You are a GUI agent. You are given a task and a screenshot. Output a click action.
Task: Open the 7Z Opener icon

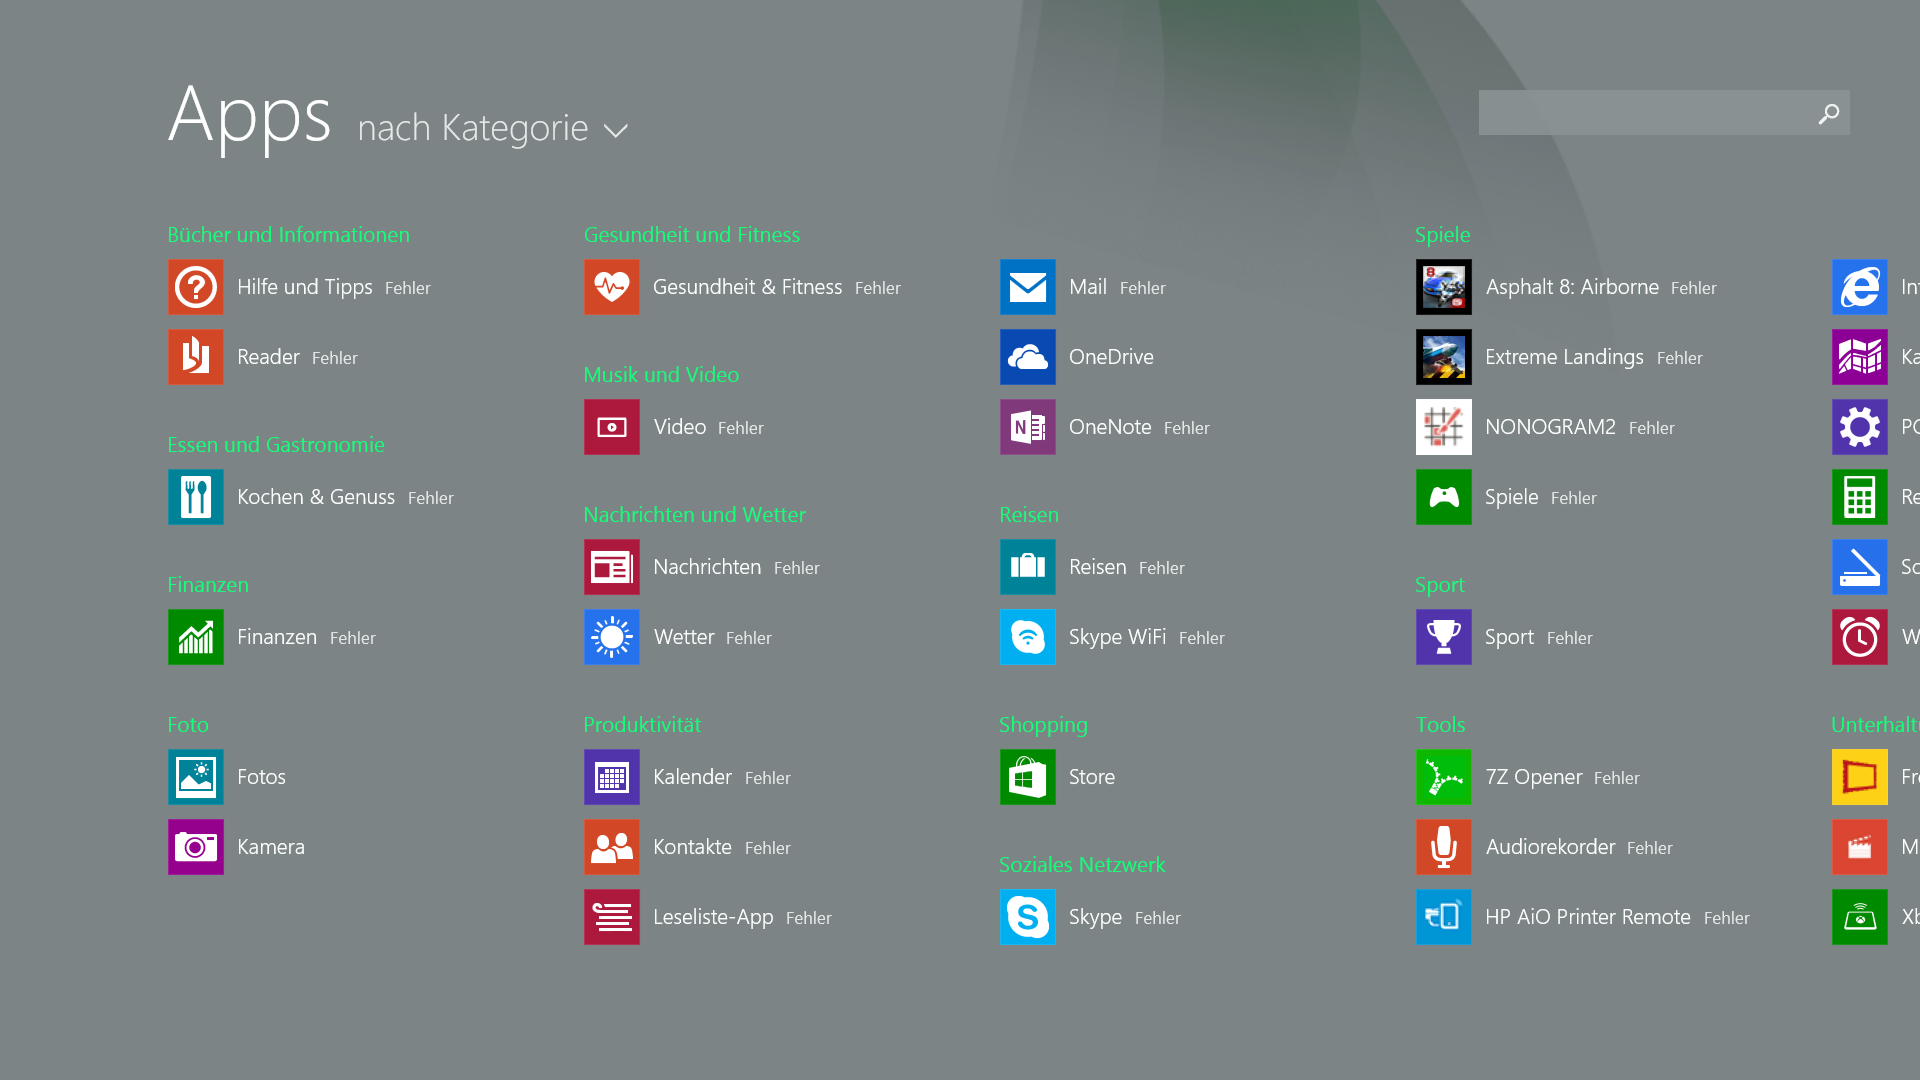(1443, 777)
